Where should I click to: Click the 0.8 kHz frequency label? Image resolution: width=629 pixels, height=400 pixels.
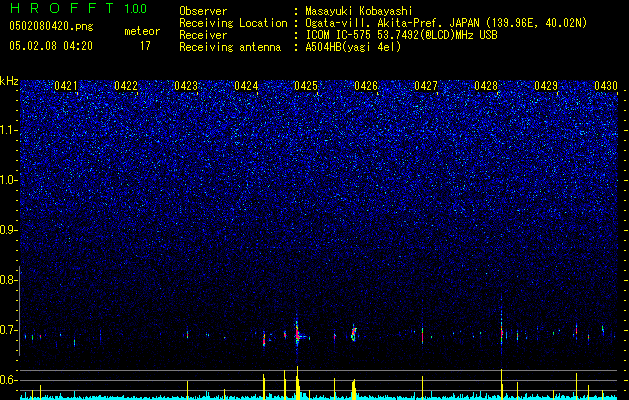point(9,280)
